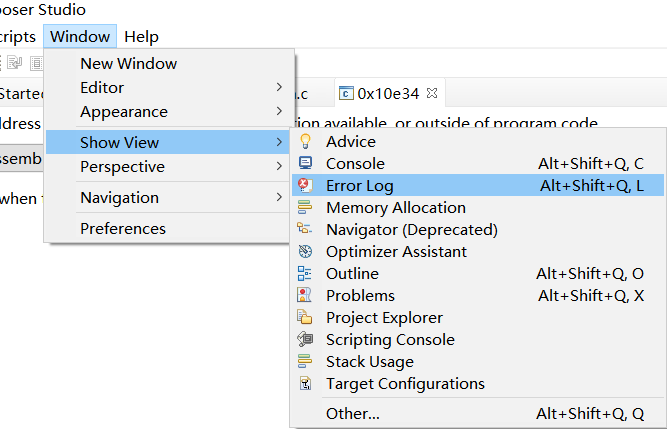Click the Advice lightbulb icon

(x=306, y=142)
